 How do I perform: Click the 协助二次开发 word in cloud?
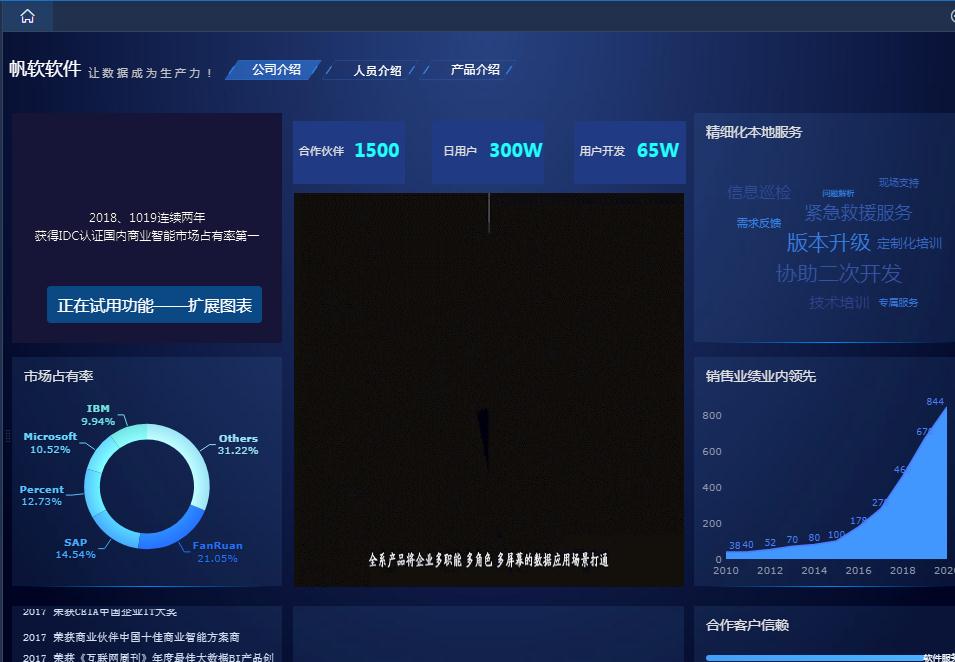838,273
